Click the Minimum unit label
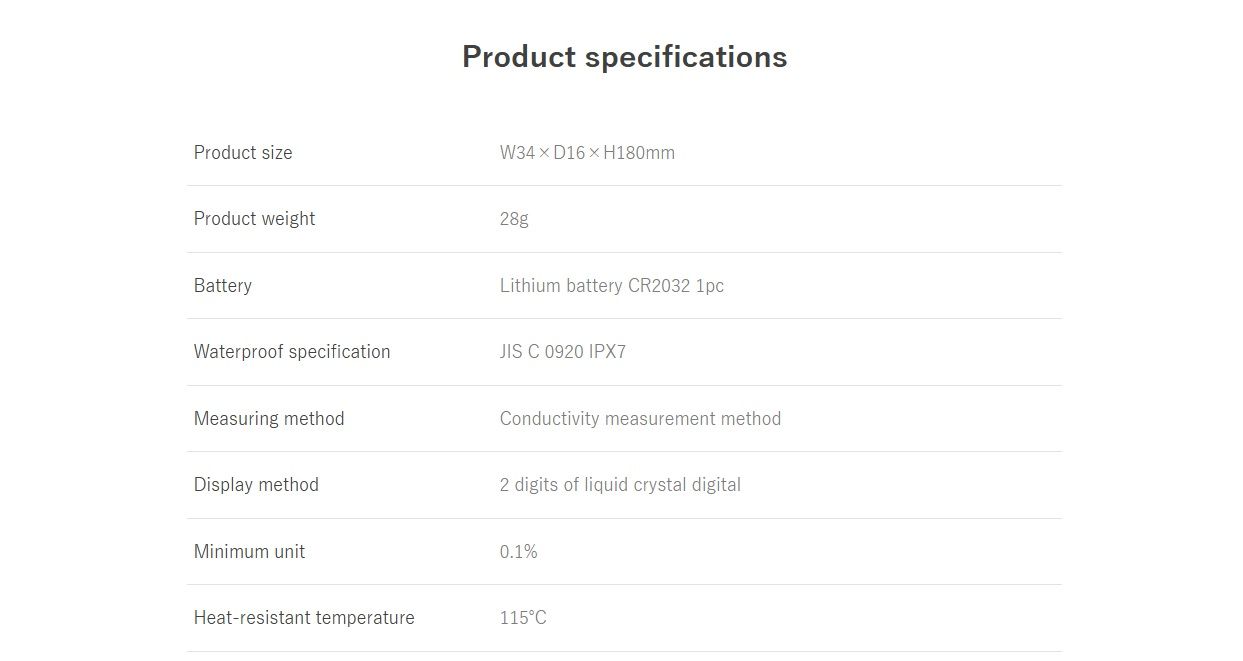Screen dimensions: 1243x661 point(249,552)
